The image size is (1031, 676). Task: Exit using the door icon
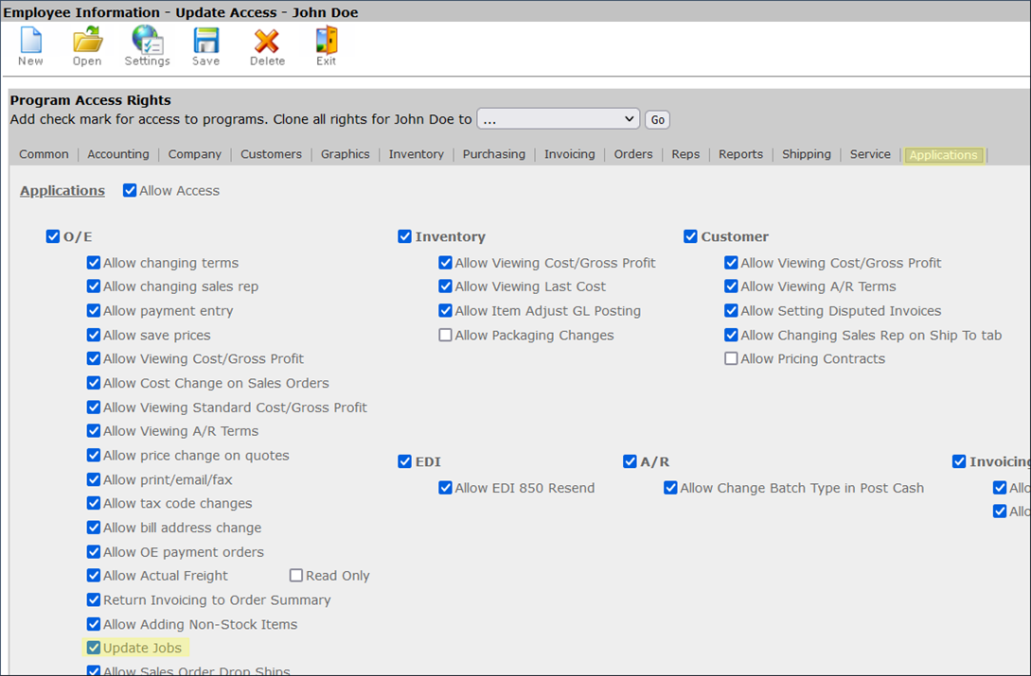pyautogui.click(x=326, y=40)
